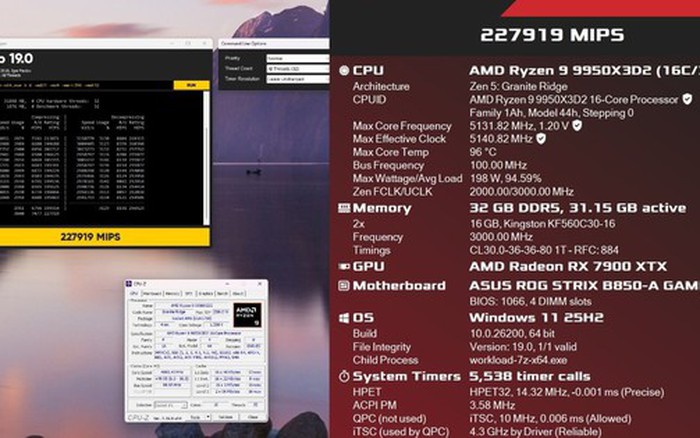The image size is (700, 438).
Task: Click the verified shield next to CPUID
Action: click(x=687, y=100)
